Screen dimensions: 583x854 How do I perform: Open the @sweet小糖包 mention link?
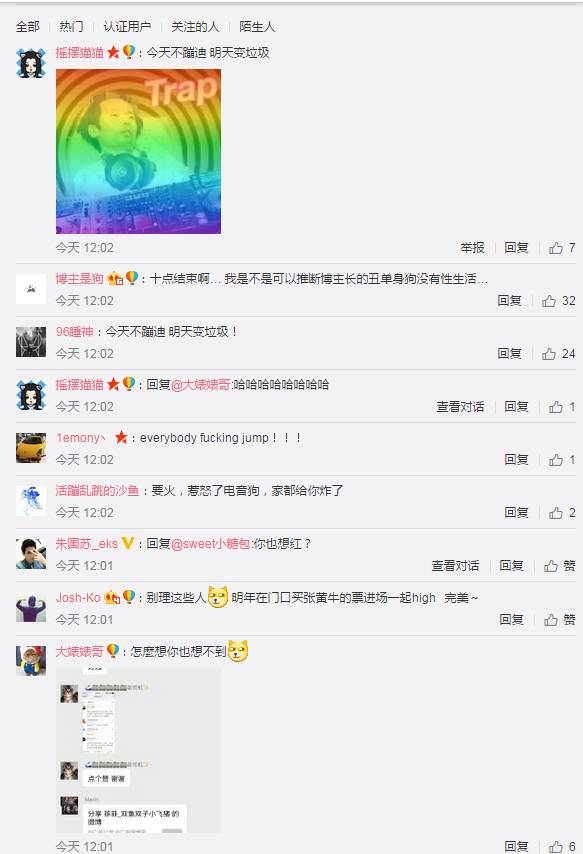[x=211, y=544]
